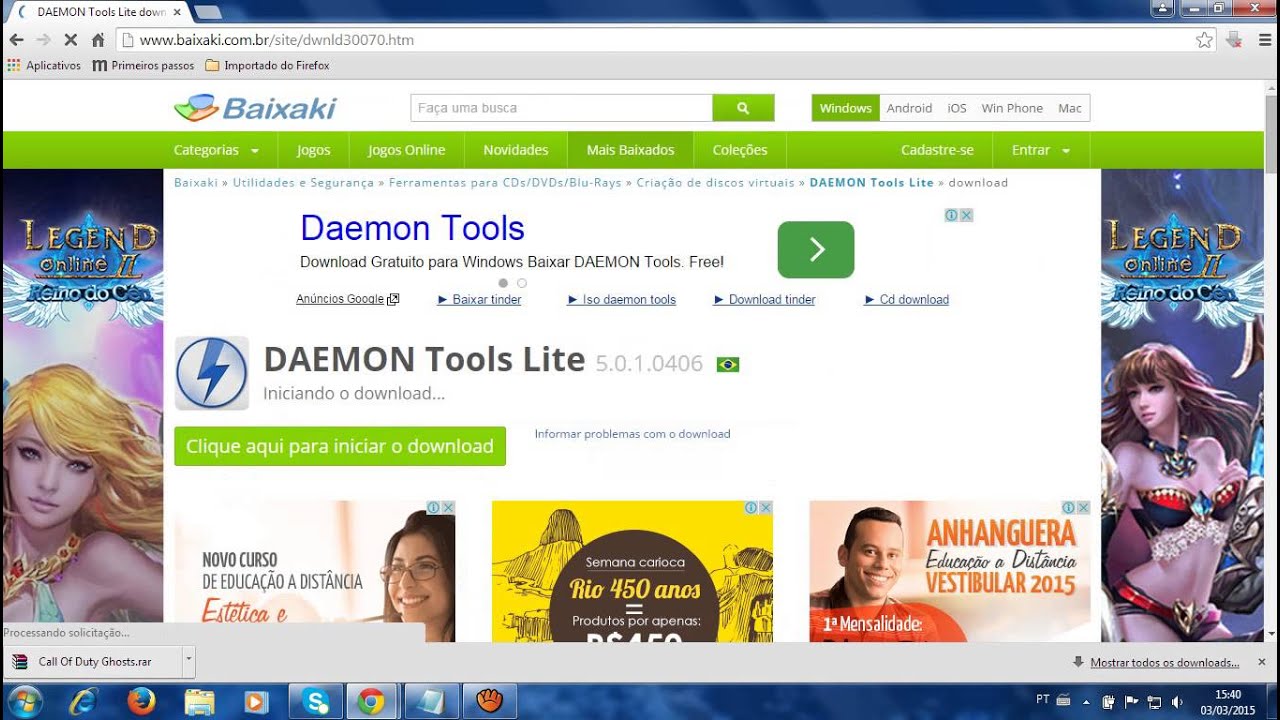The image size is (1280, 720).
Task: Click the DAEMON Tools lightning bolt icon
Action: [212, 373]
